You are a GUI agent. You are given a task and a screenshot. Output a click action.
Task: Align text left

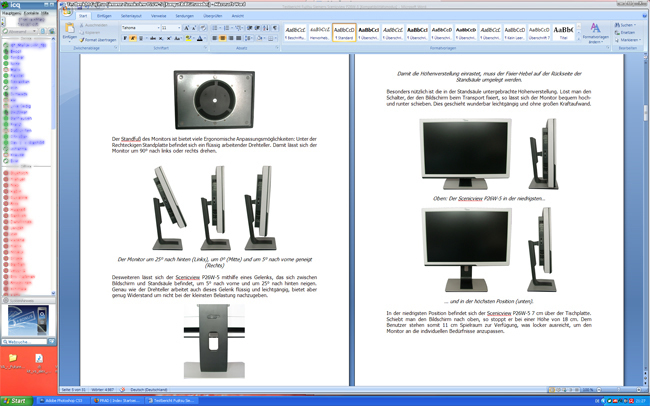coord(215,38)
